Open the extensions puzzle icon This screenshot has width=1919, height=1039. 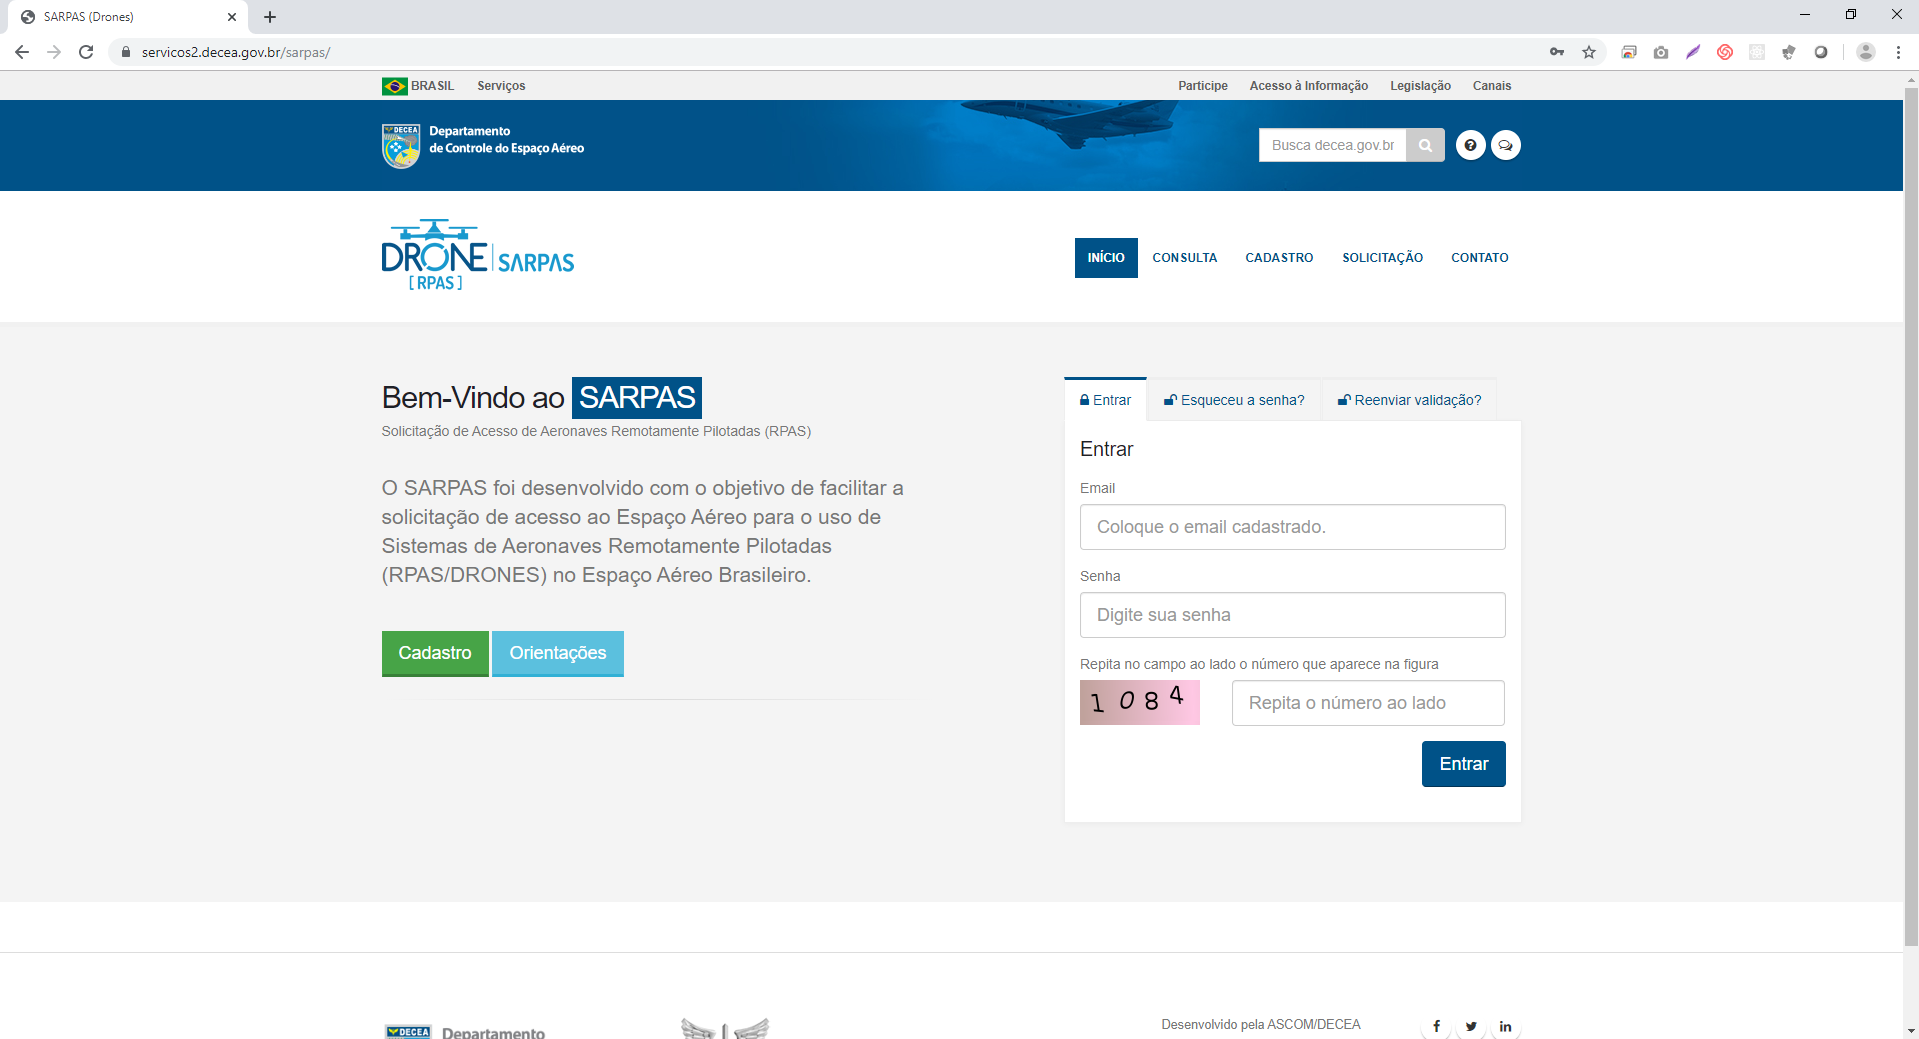point(1789,52)
